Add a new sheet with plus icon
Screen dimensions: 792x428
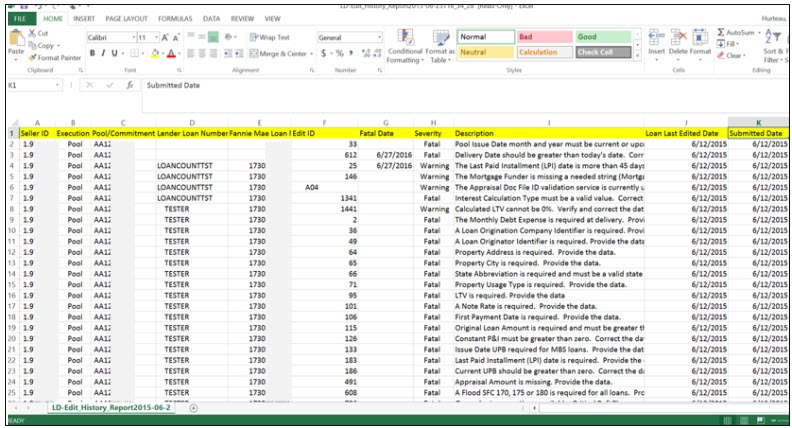[x=193, y=408]
